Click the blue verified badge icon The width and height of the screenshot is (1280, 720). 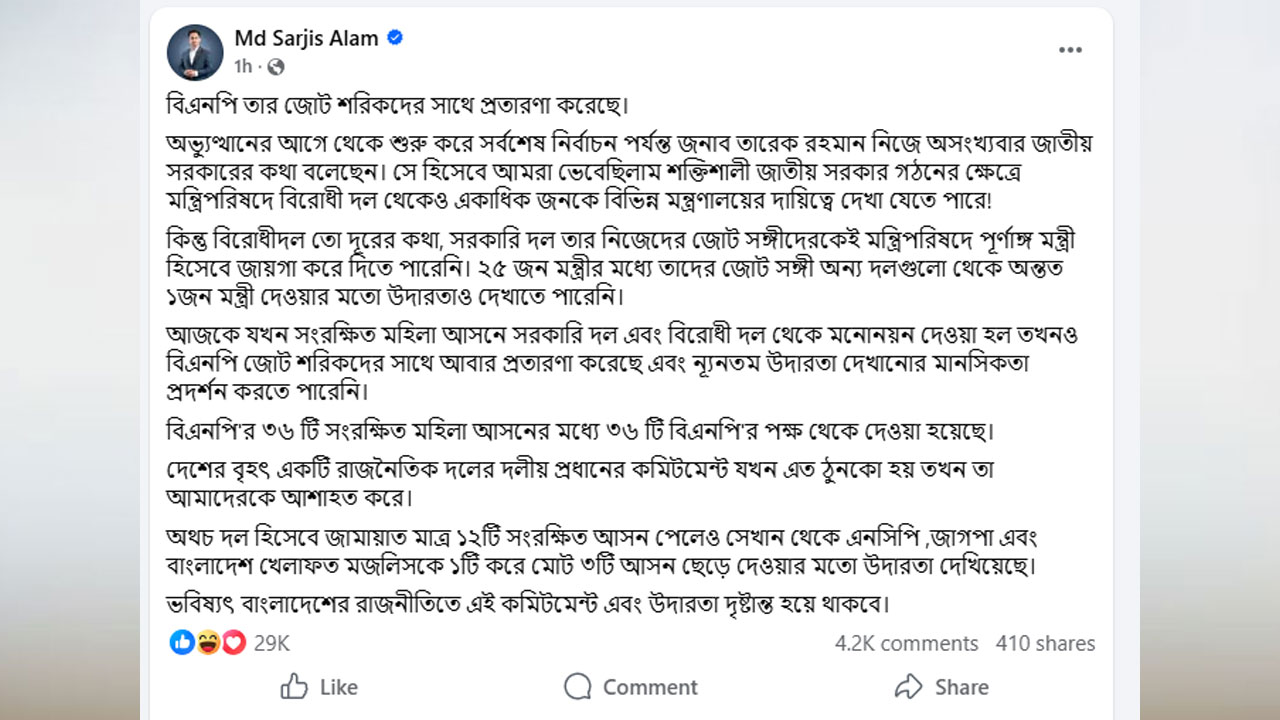pyautogui.click(x=395, y=38)
